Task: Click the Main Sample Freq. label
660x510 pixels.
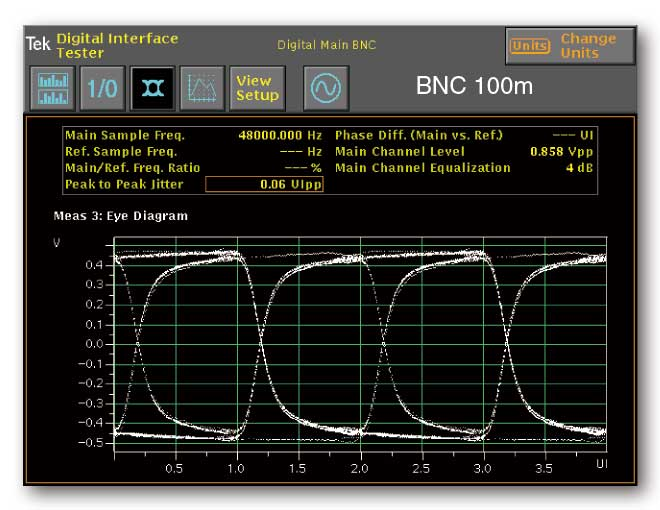Action: 125,135
